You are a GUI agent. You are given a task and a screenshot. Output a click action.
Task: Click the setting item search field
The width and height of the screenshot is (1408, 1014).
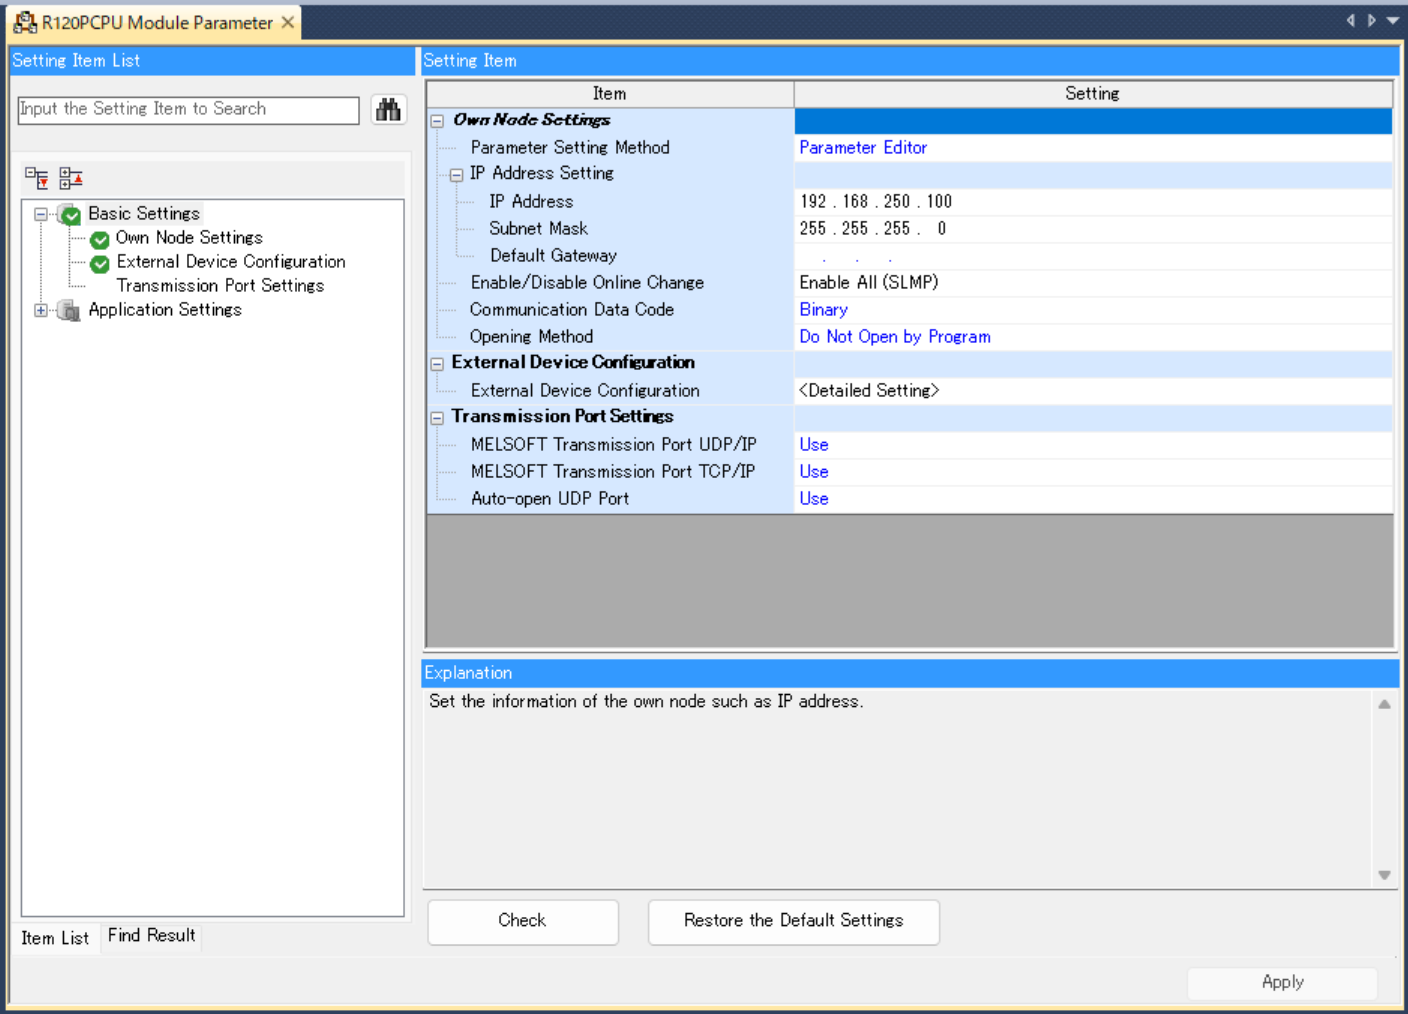coord(188,110)
